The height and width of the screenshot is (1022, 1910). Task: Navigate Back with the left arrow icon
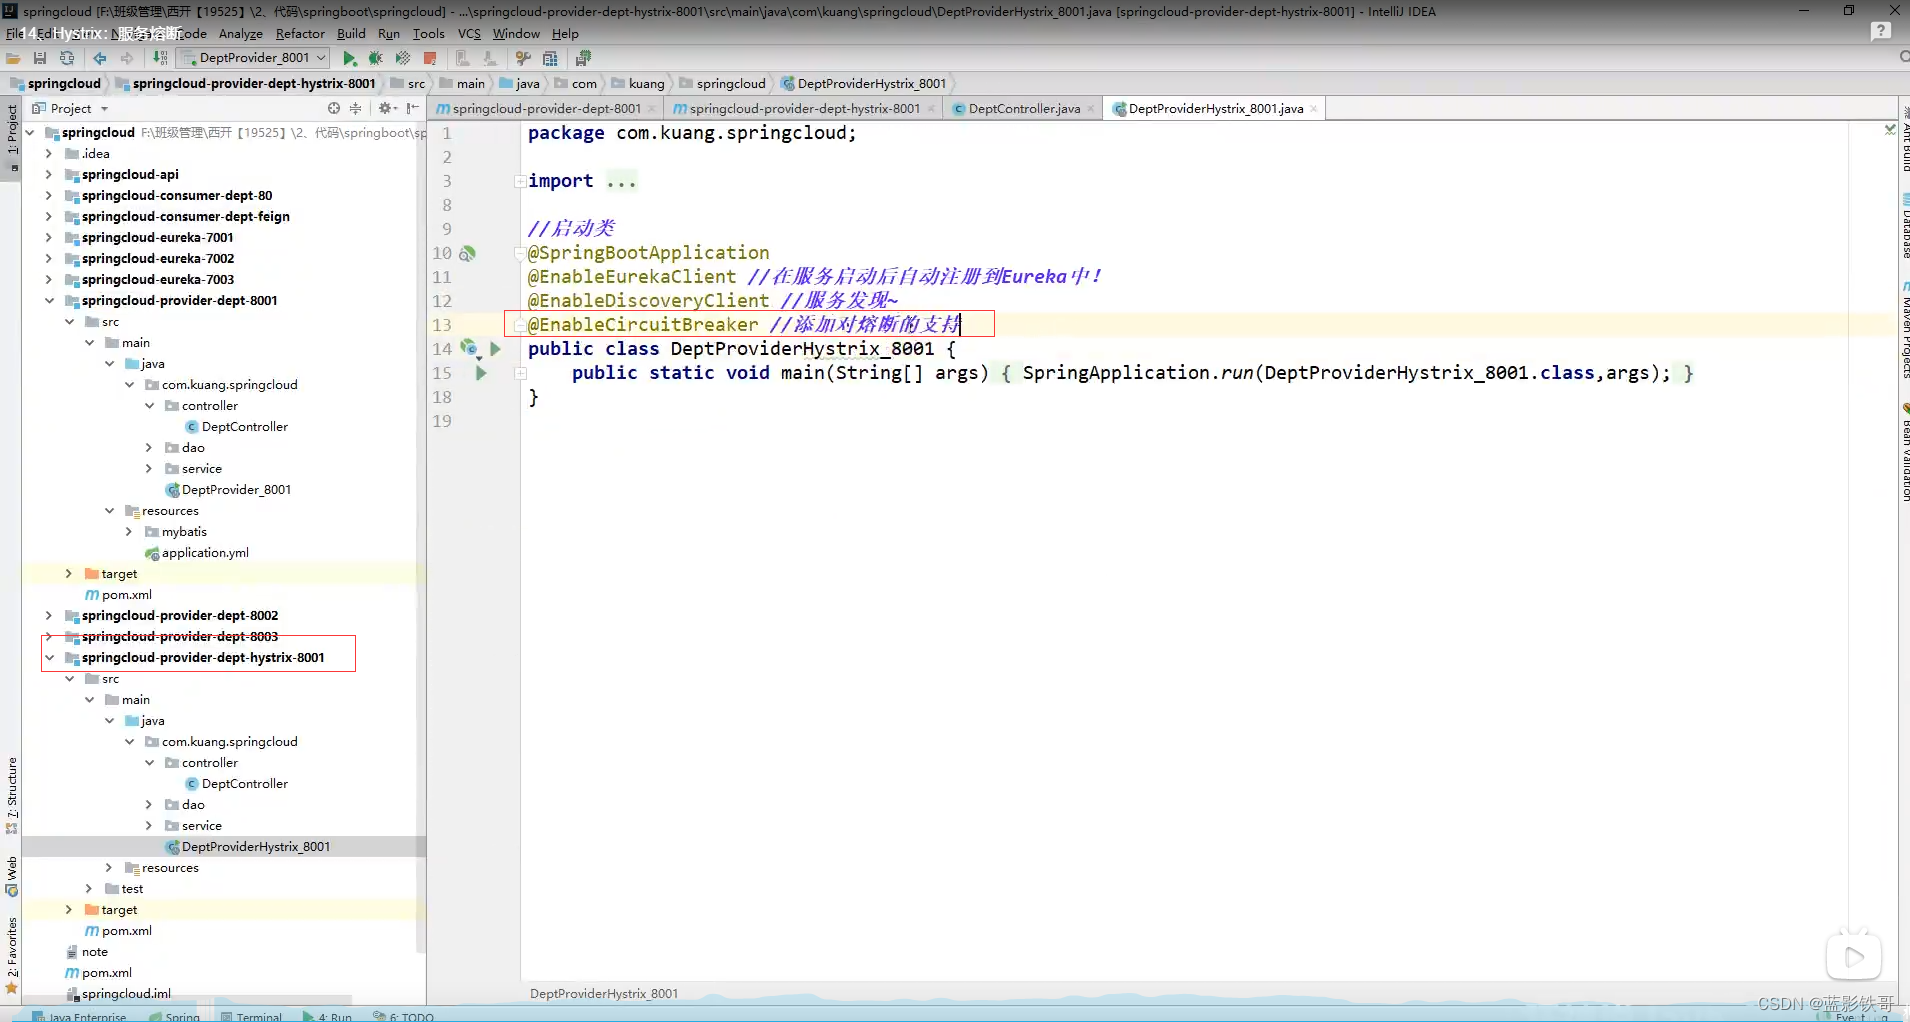click(100, 58)
